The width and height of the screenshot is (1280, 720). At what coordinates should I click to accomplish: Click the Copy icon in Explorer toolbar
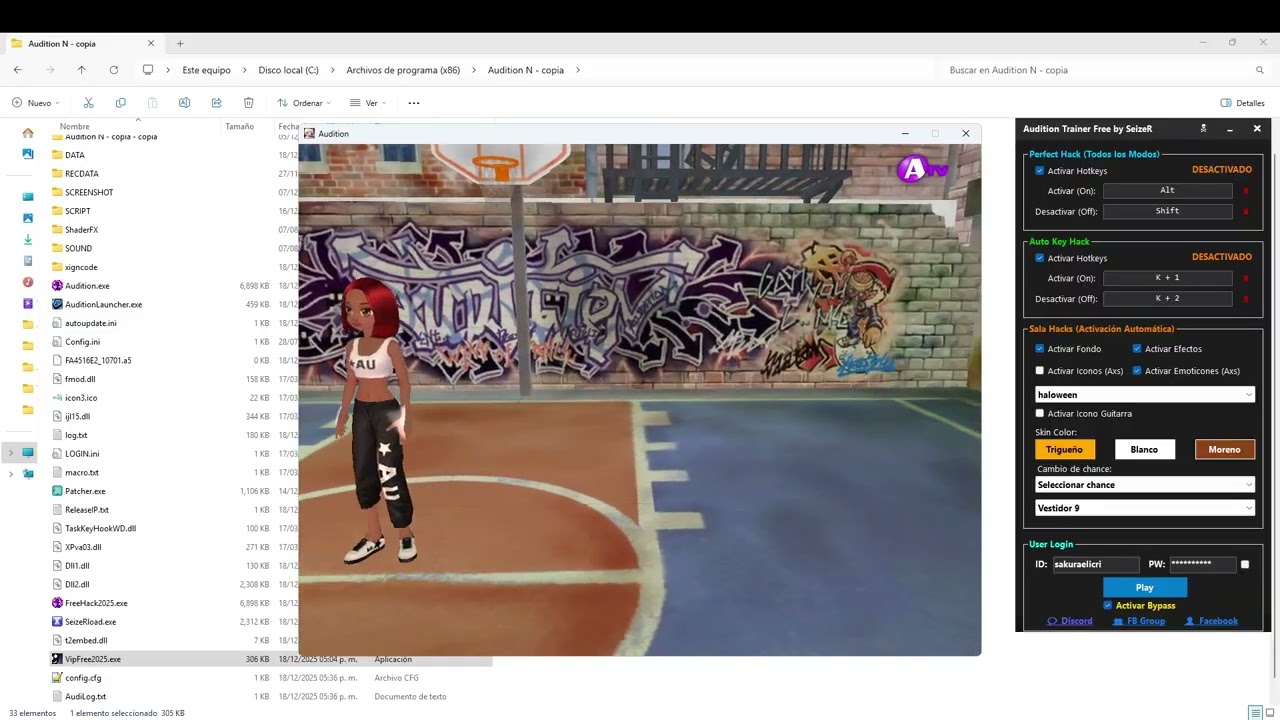pyautogui.click(x=120, y=103)
